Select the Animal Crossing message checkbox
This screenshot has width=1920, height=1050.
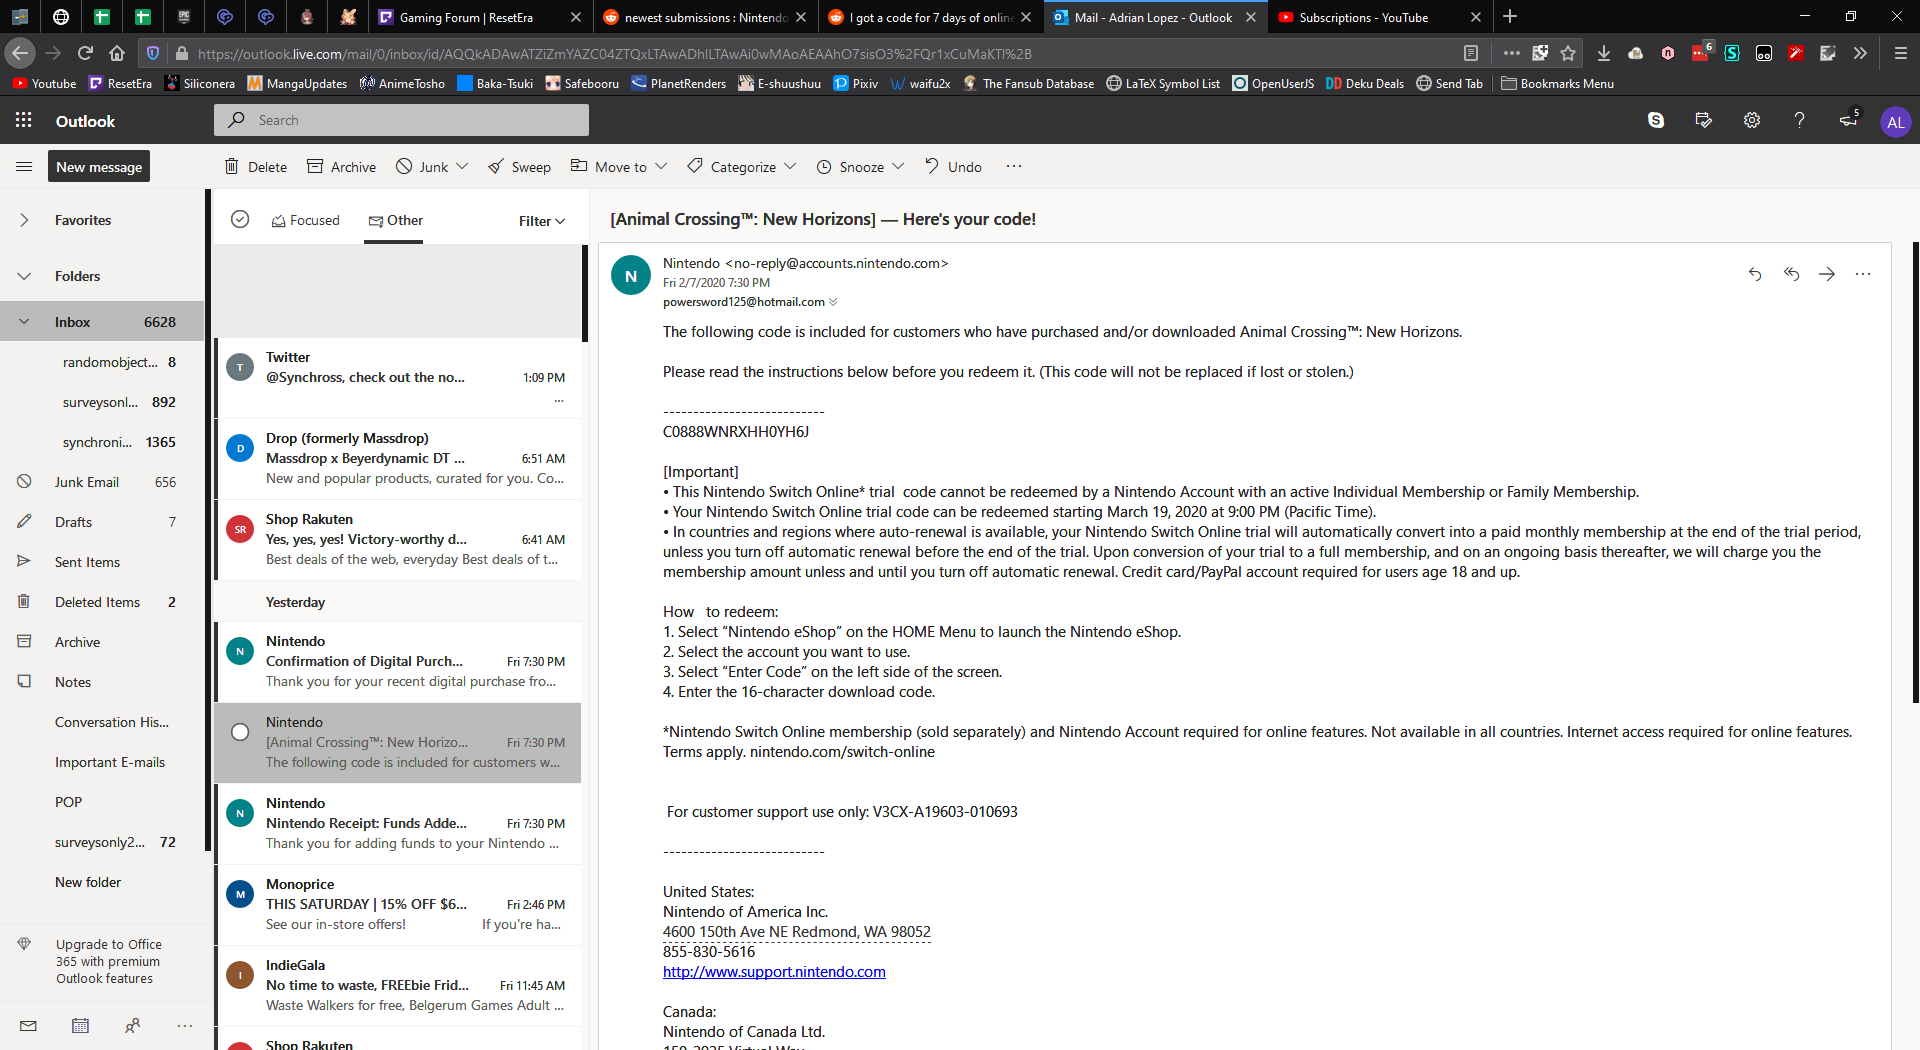coord(240,732)
